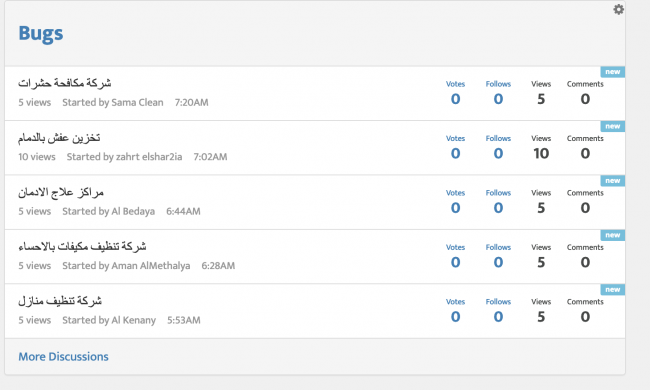This screenshot has width=650, height=390.
Task: Open the Sama Clean discussion title
Action: pyautogui.click(x=65, y=83)
